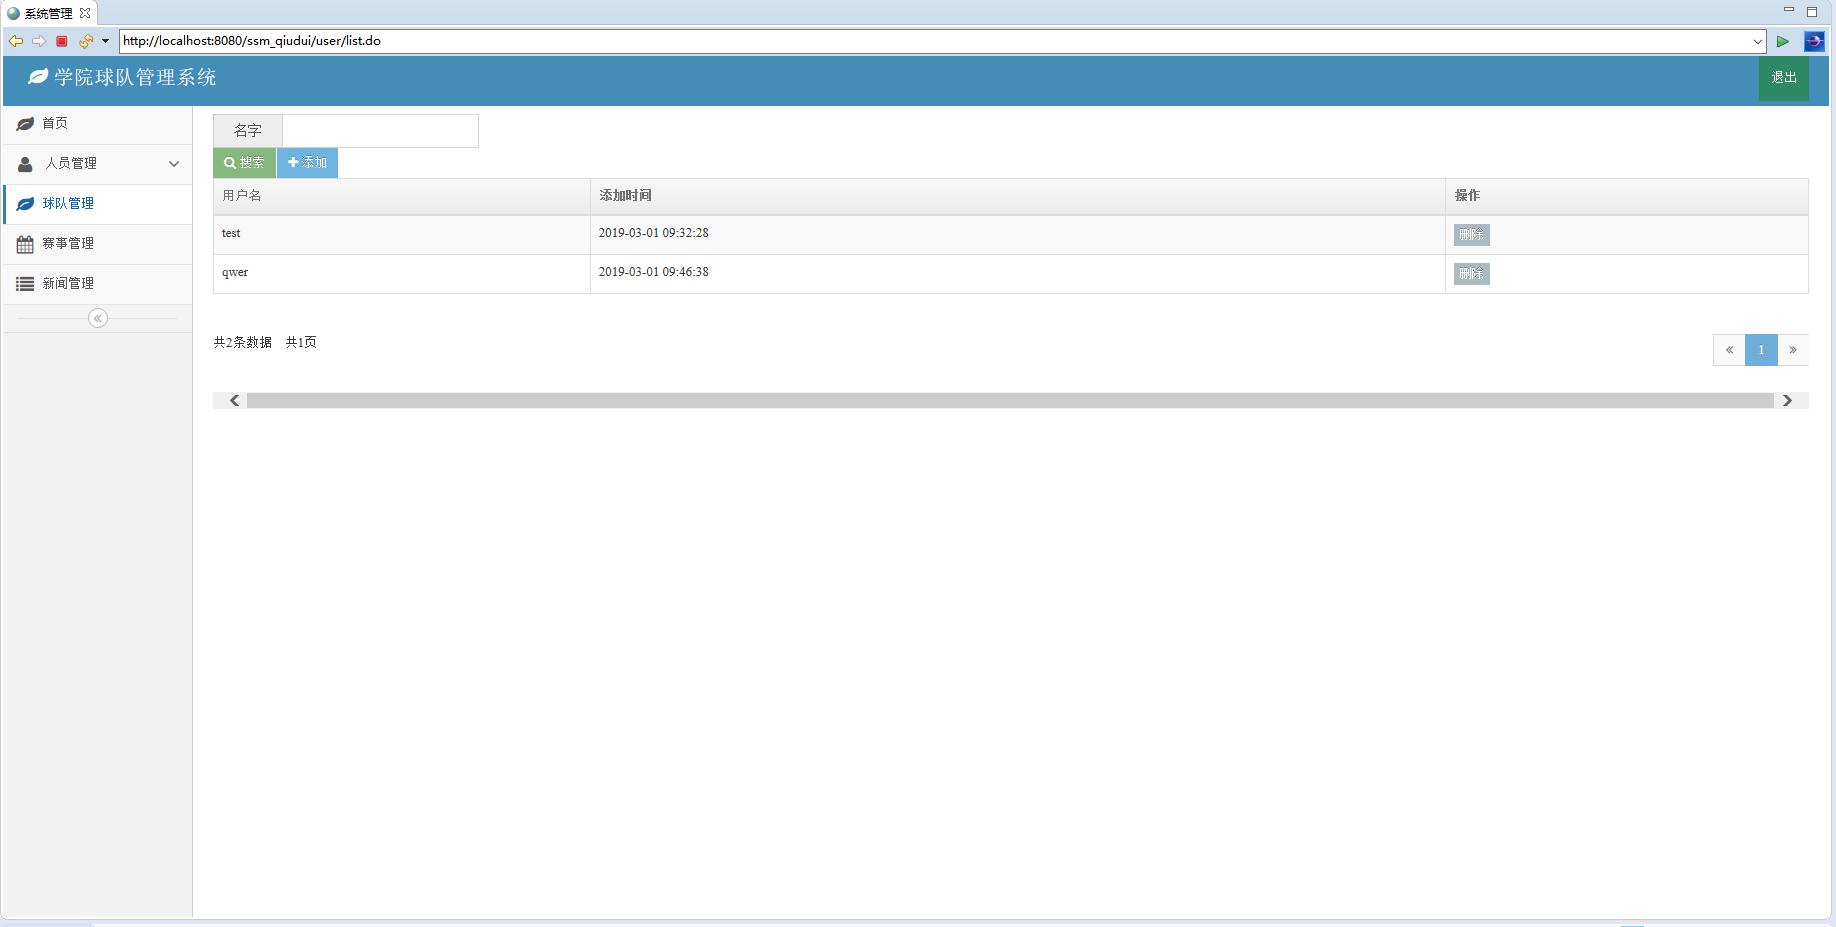Screen dimensions: 1836x927
Task: Click the 退出 logout button
Action: (1784, 78)
